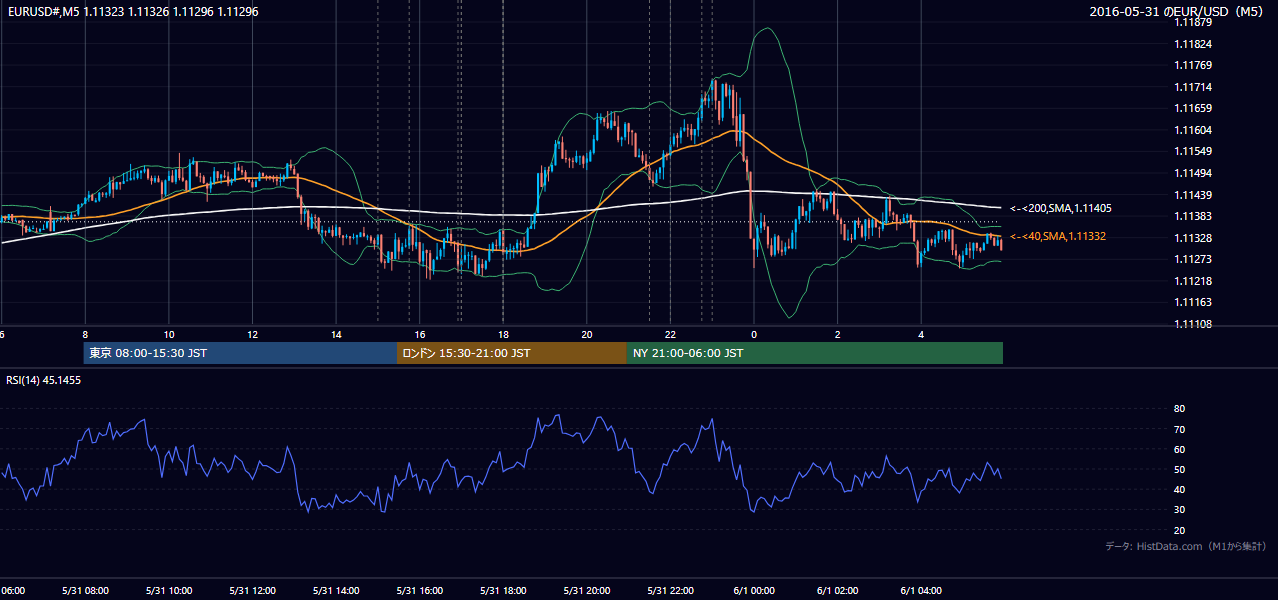Click price axis value 1.11273

point(1193,259)
